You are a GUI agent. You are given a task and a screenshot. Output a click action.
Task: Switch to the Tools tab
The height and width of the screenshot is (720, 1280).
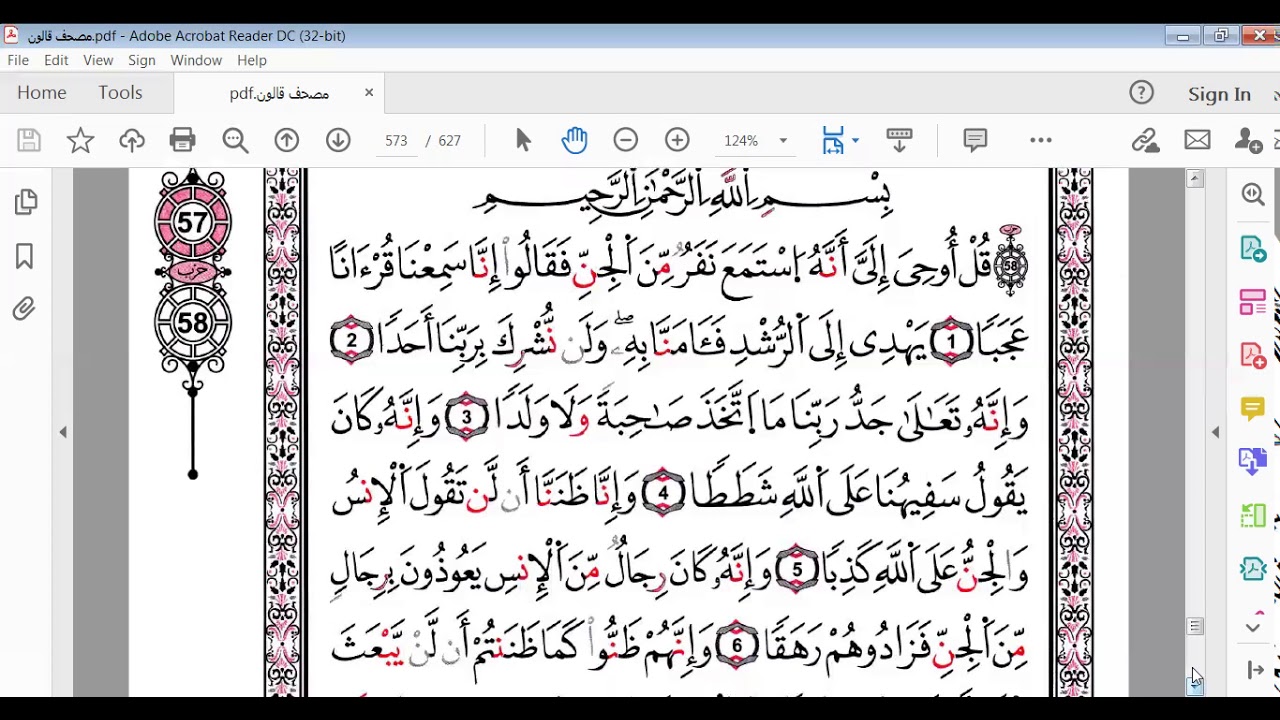(120, 93)
